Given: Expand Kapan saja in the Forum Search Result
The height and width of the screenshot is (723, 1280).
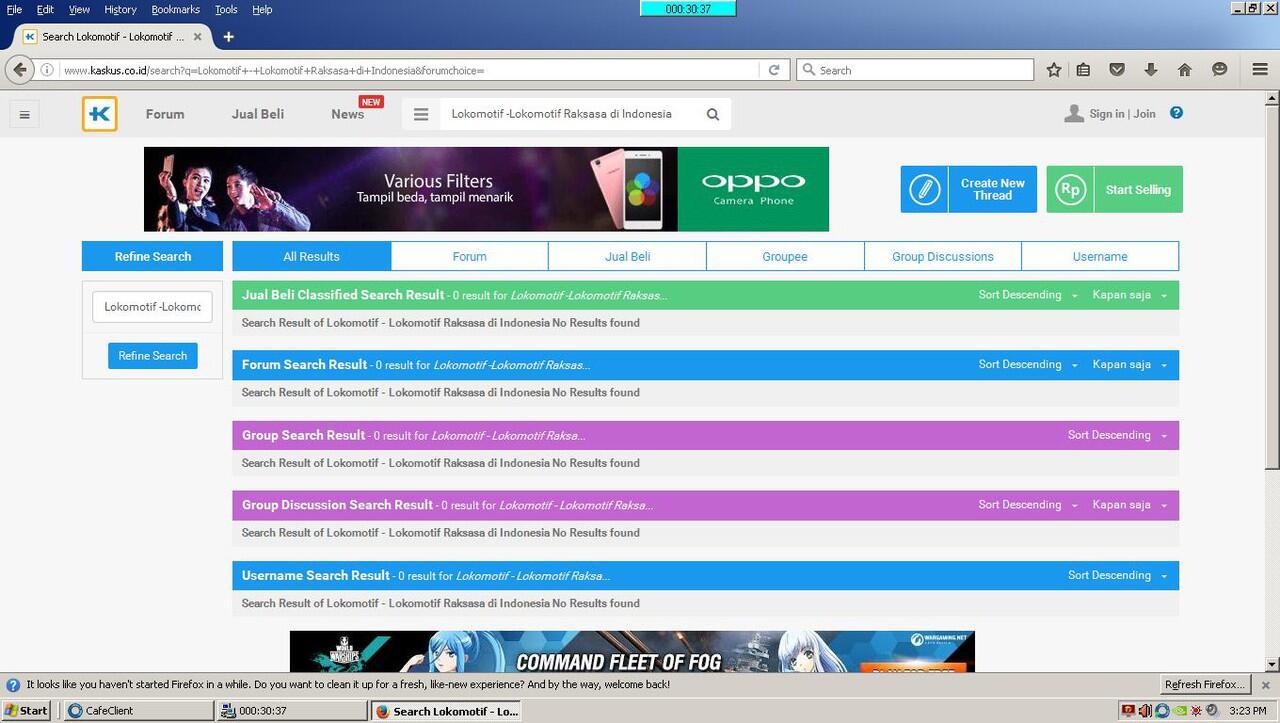Looking at the screenshot, I should (x=1130, y=365).
